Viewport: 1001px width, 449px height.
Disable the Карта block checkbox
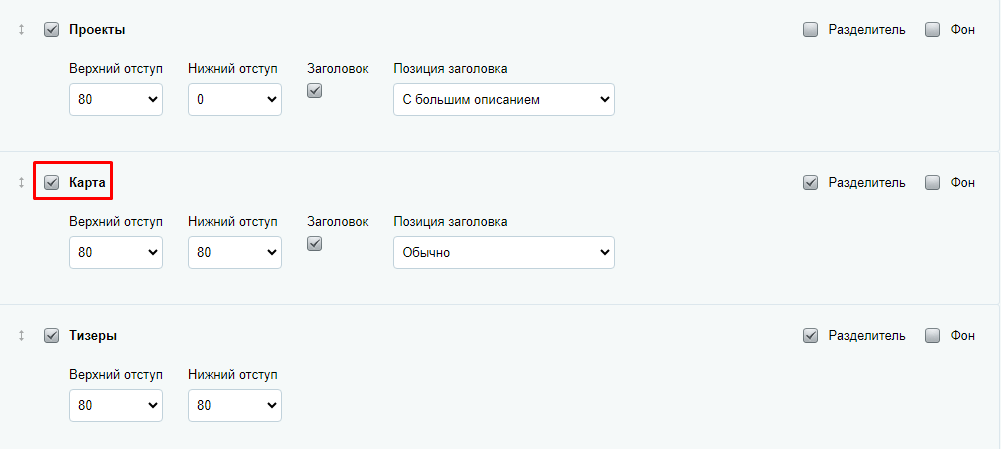(52, 183)
